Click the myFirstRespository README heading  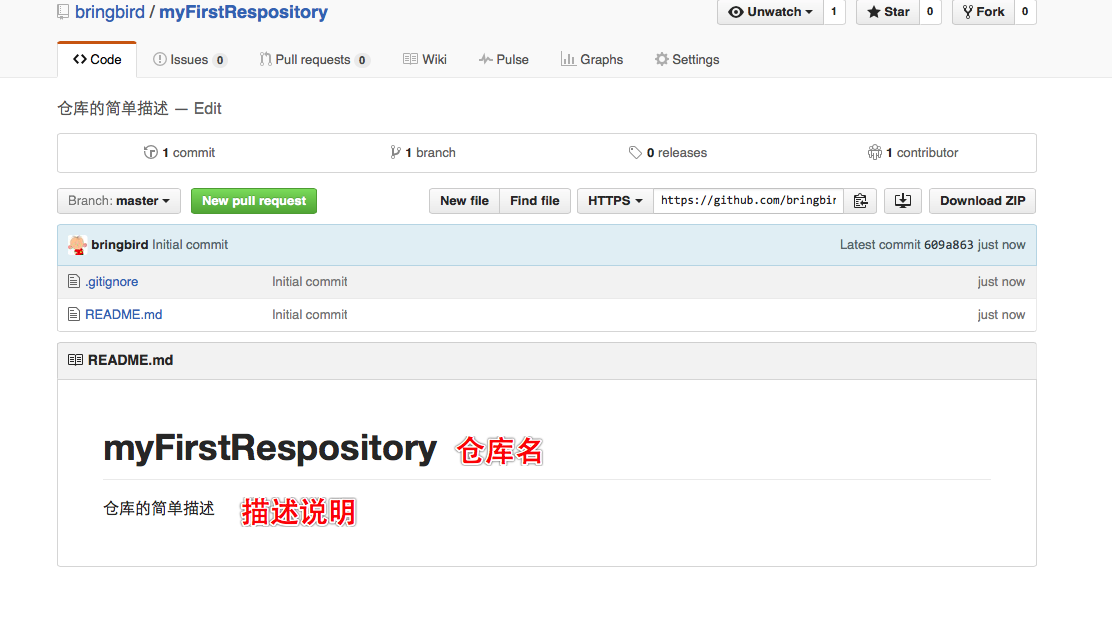[270, 448]
